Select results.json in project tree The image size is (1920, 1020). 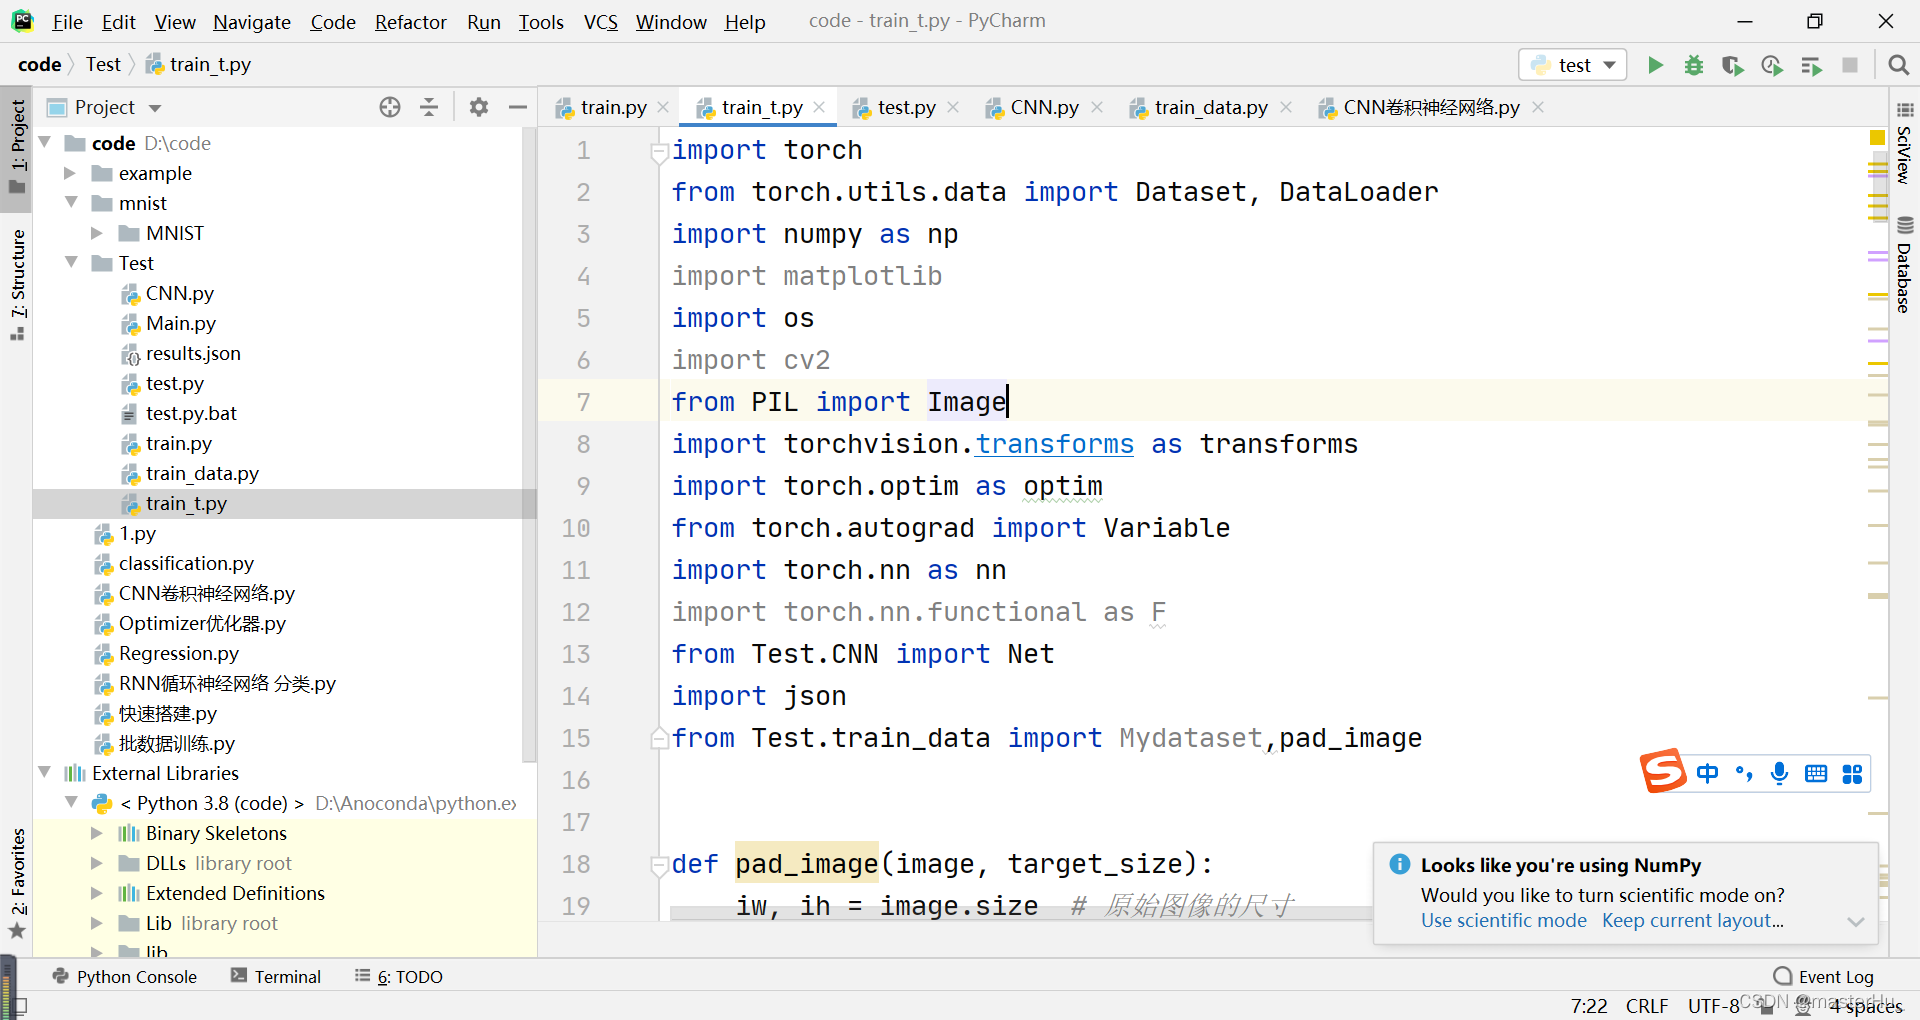[193, 353]
